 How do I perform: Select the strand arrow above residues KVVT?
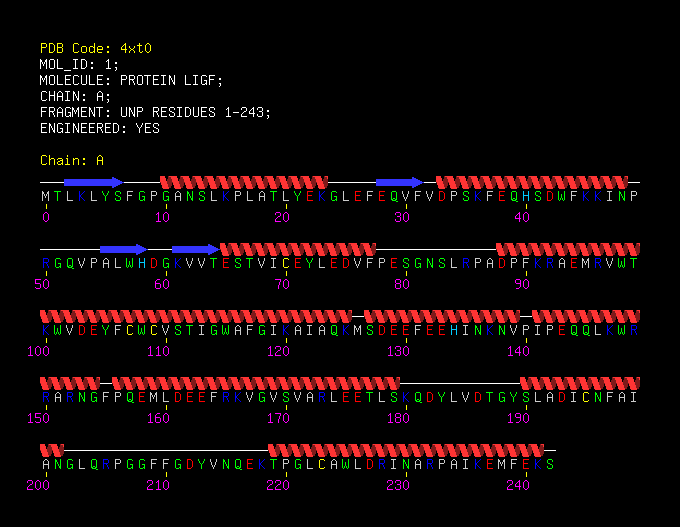click(196, 249)
